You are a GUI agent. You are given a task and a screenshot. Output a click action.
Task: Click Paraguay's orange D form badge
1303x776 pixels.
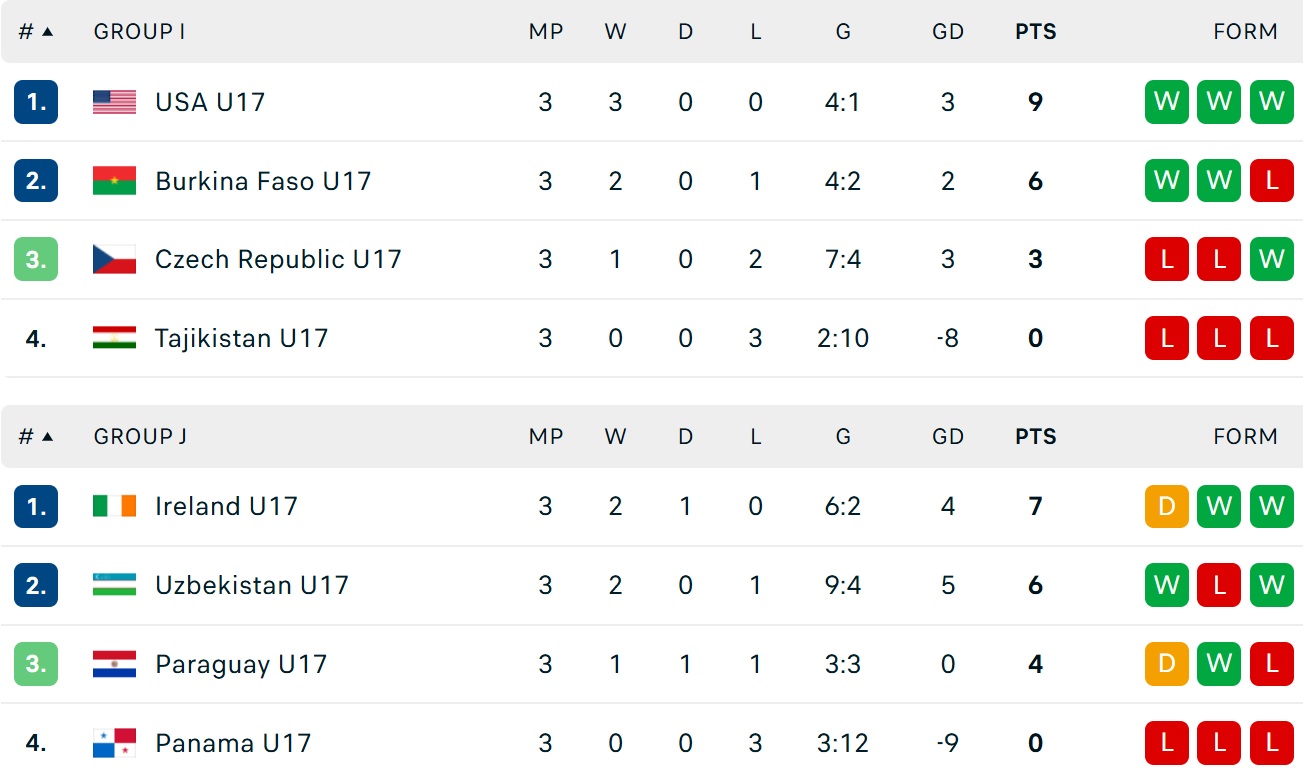tap(1166, 664)
